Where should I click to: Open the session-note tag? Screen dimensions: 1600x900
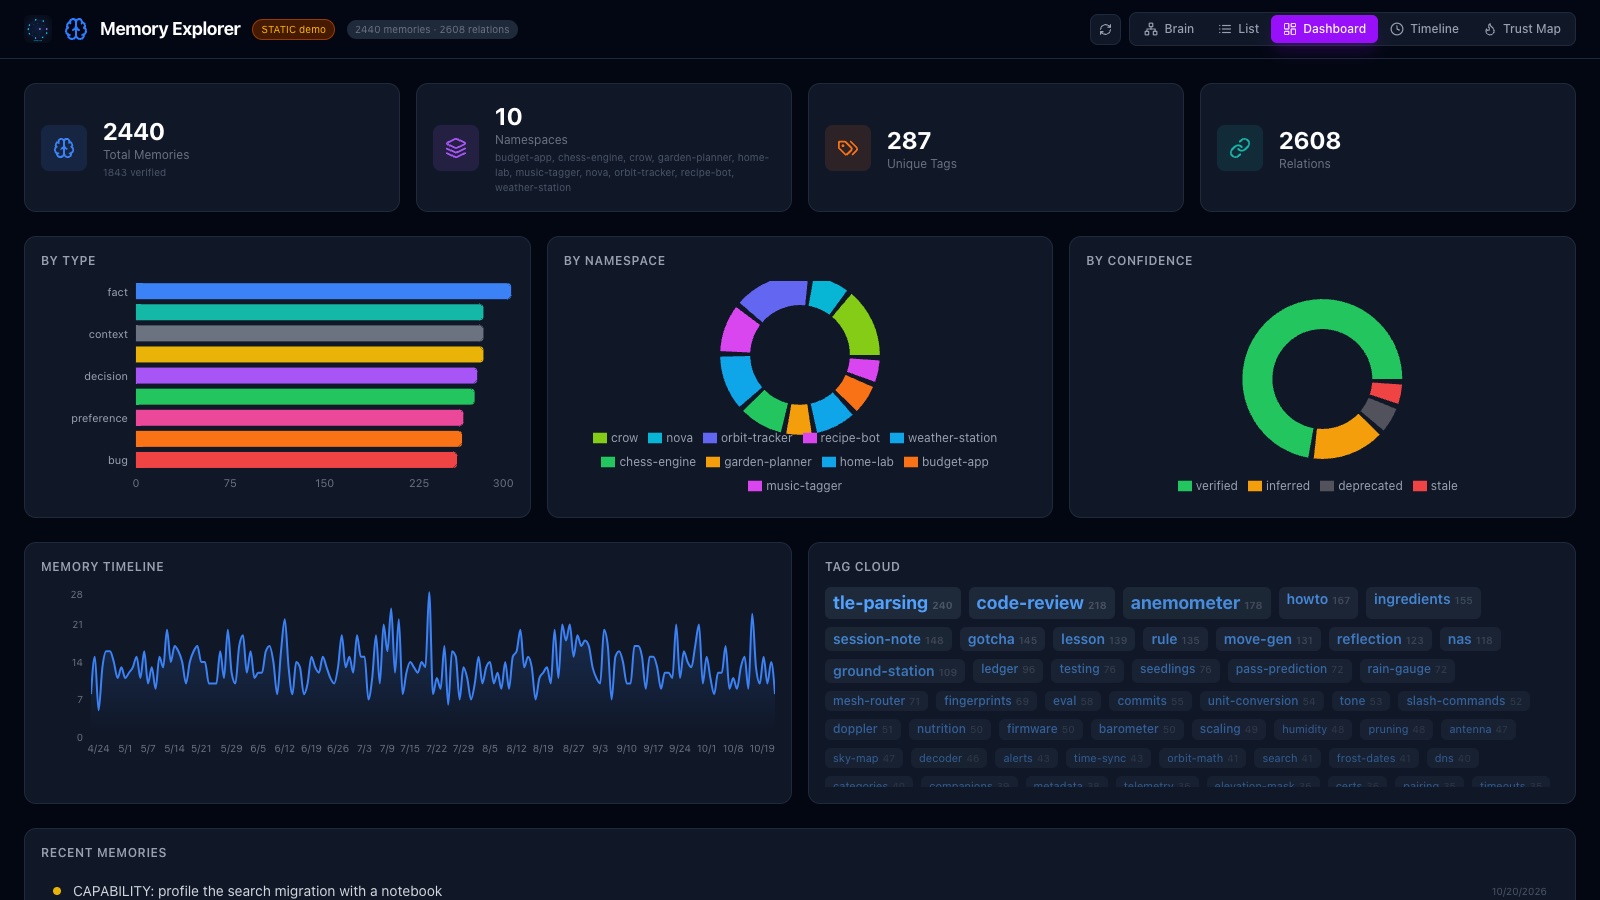[888, 639]
